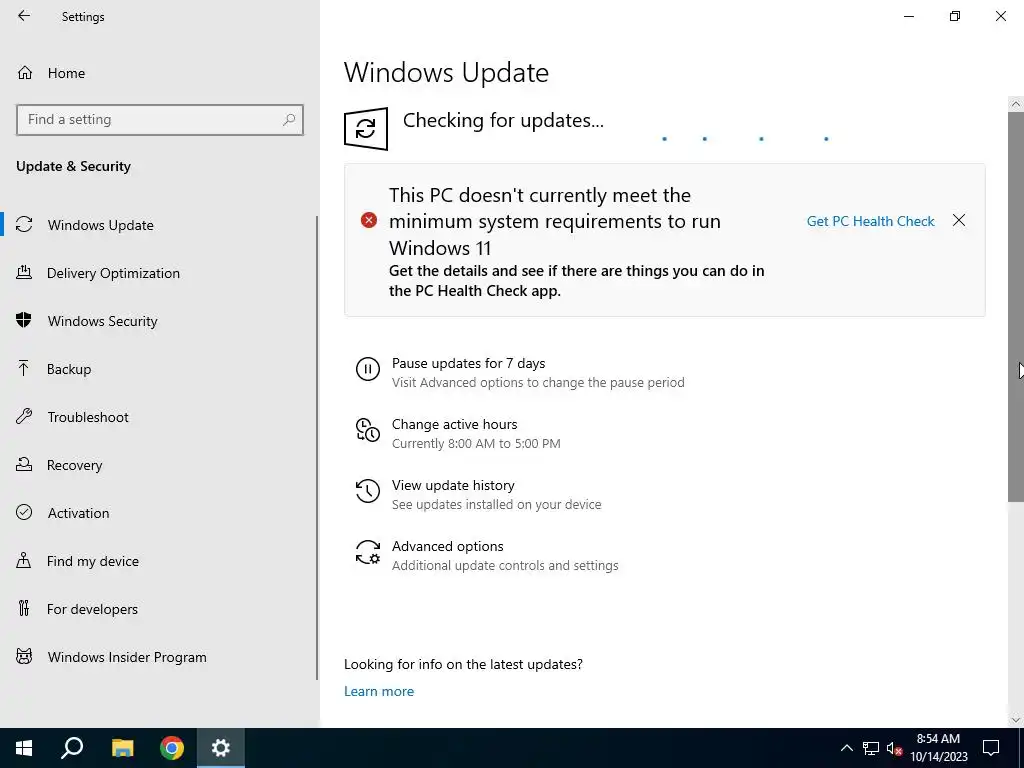Click the main page vertical scrollbar thumb
The image size is (1024, 768).
coord(1016,307)
